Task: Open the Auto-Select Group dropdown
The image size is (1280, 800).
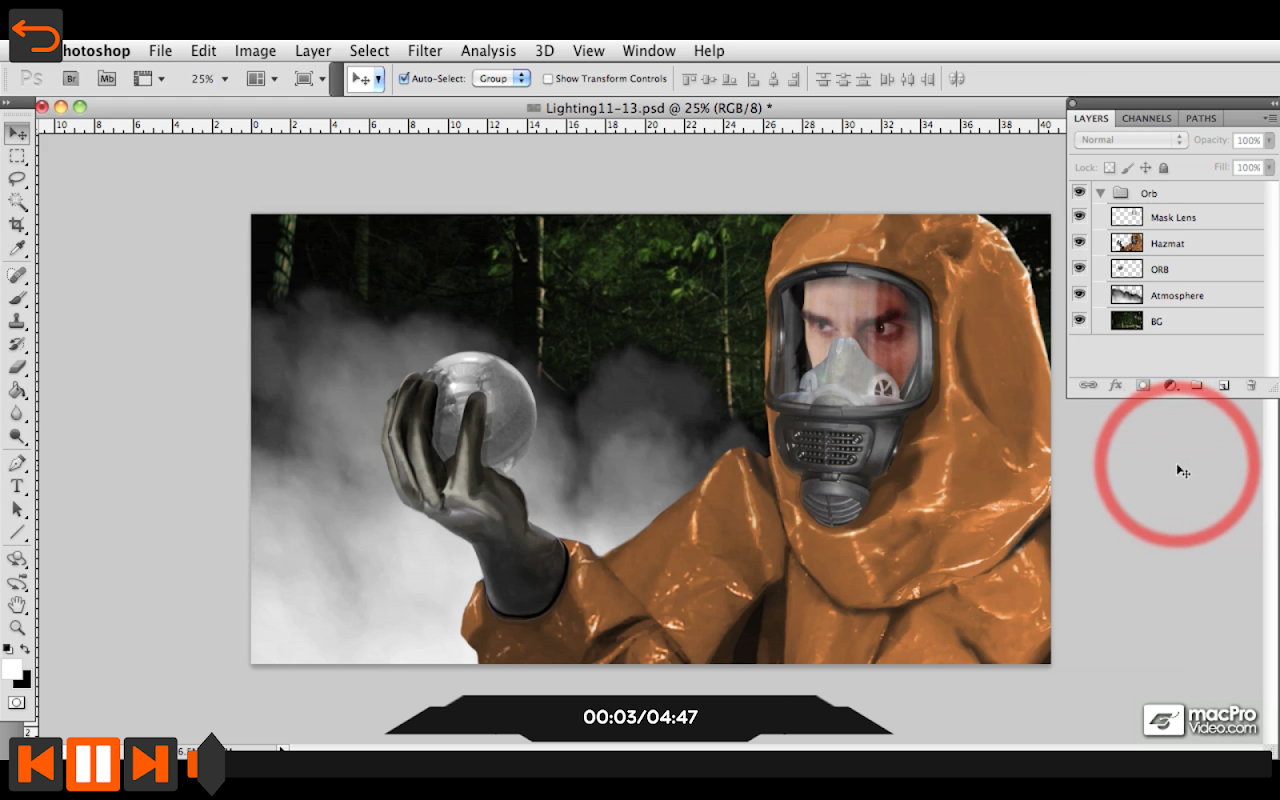Action: click(x=501, y=78)
